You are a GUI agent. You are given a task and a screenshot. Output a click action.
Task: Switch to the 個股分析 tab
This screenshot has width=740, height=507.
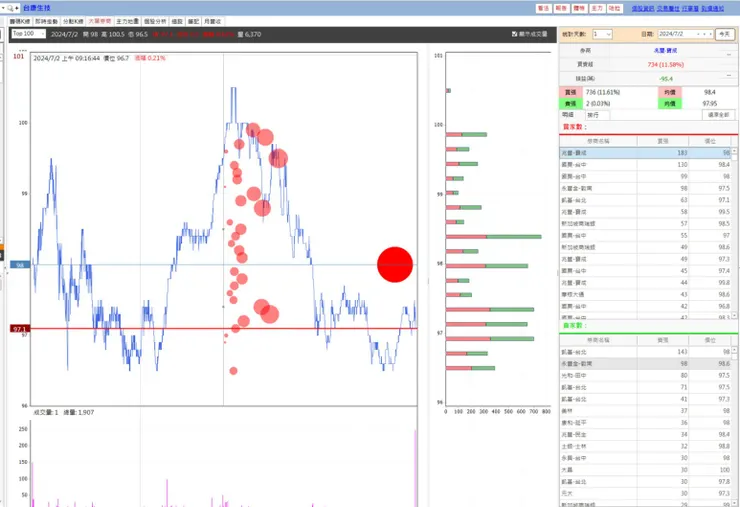(x=155, y=21)
